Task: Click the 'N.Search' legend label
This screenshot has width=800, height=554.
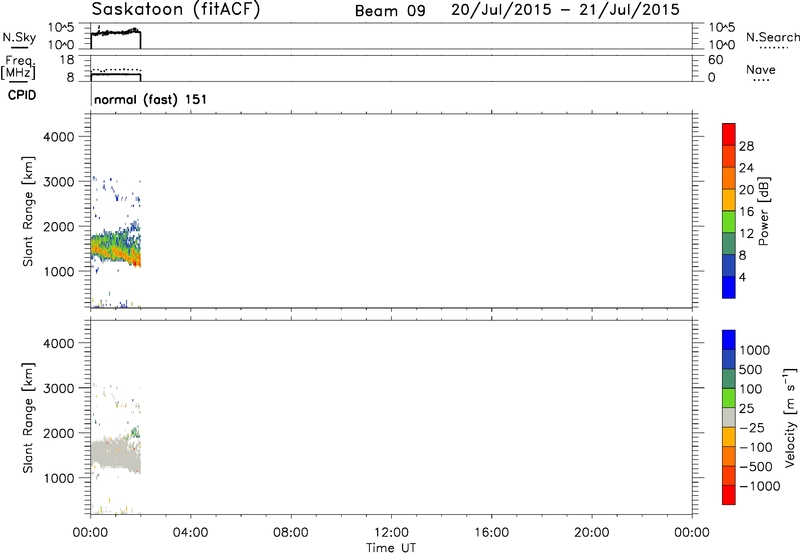Action: [x=772, y=37]
